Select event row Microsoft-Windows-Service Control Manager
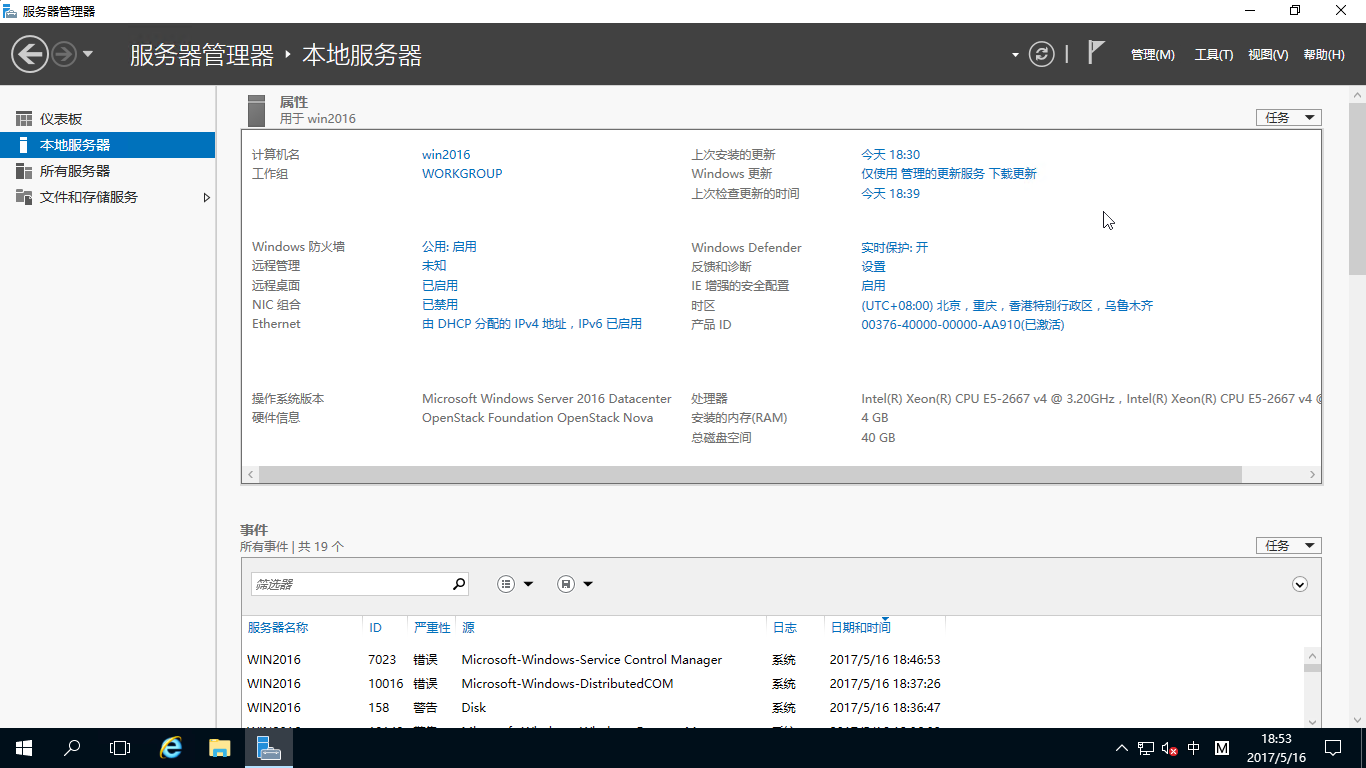The height and width of the screenshot is (768, 1366). coord(772,660)
